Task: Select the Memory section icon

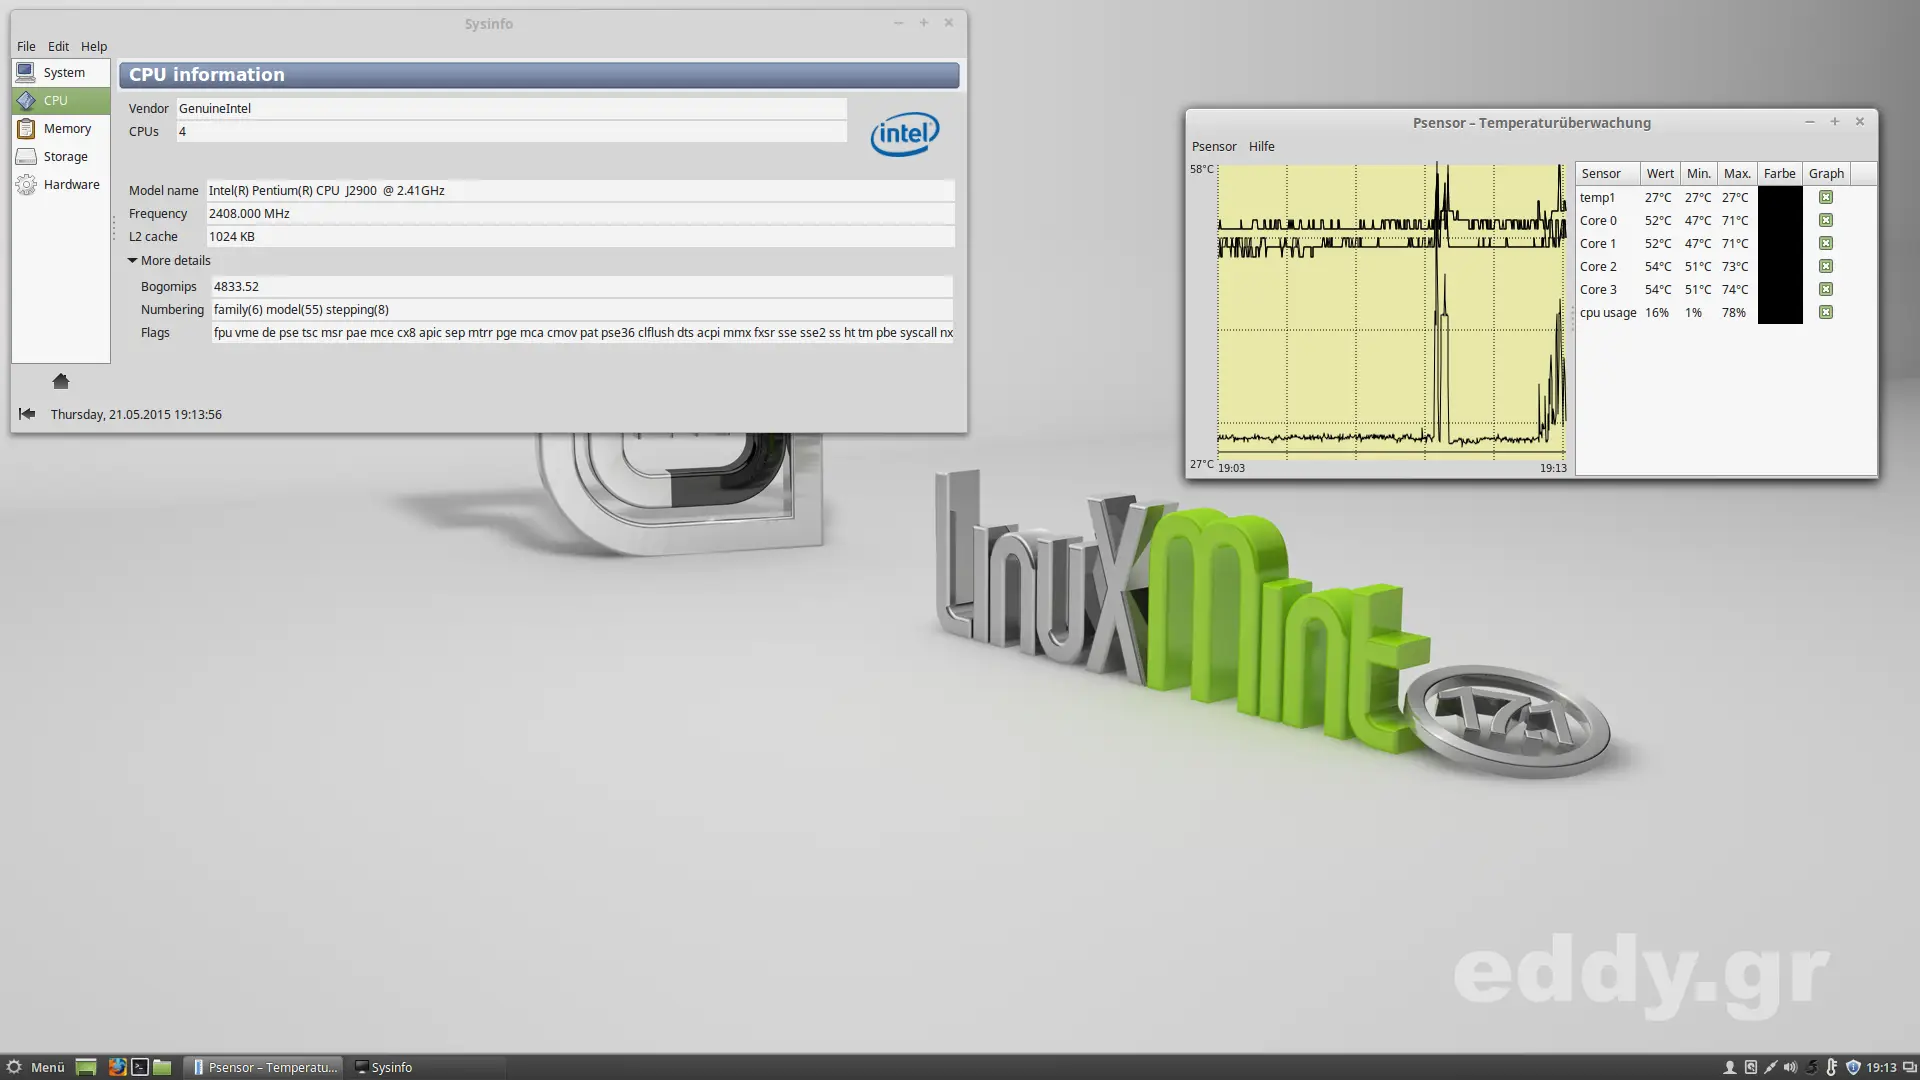Action: (26, 129)
